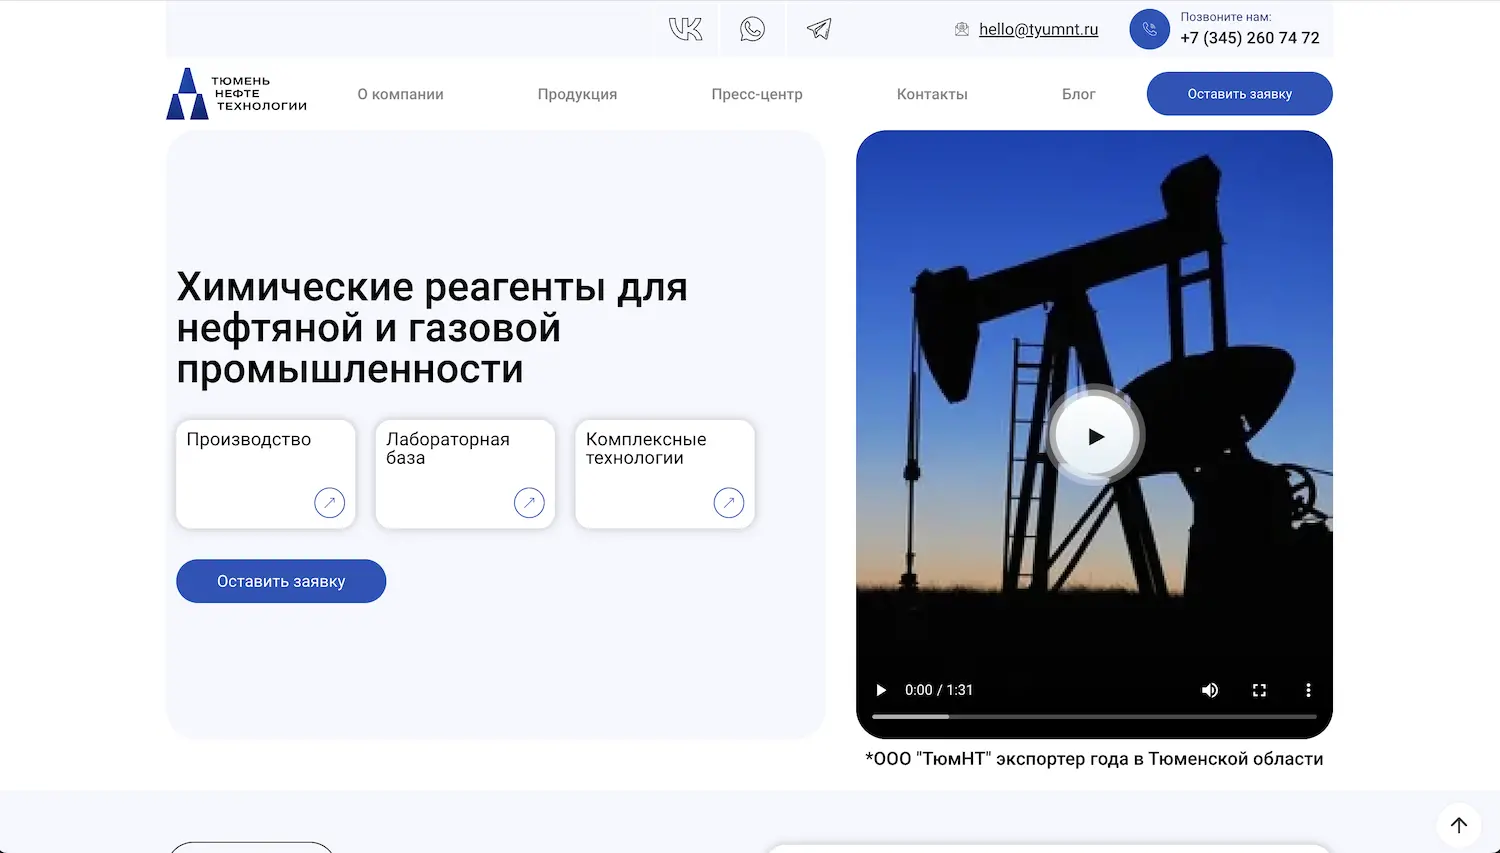Click the Позвоните нам: label
Viewport: 1500px width, 853px height.
point(1226,17)
